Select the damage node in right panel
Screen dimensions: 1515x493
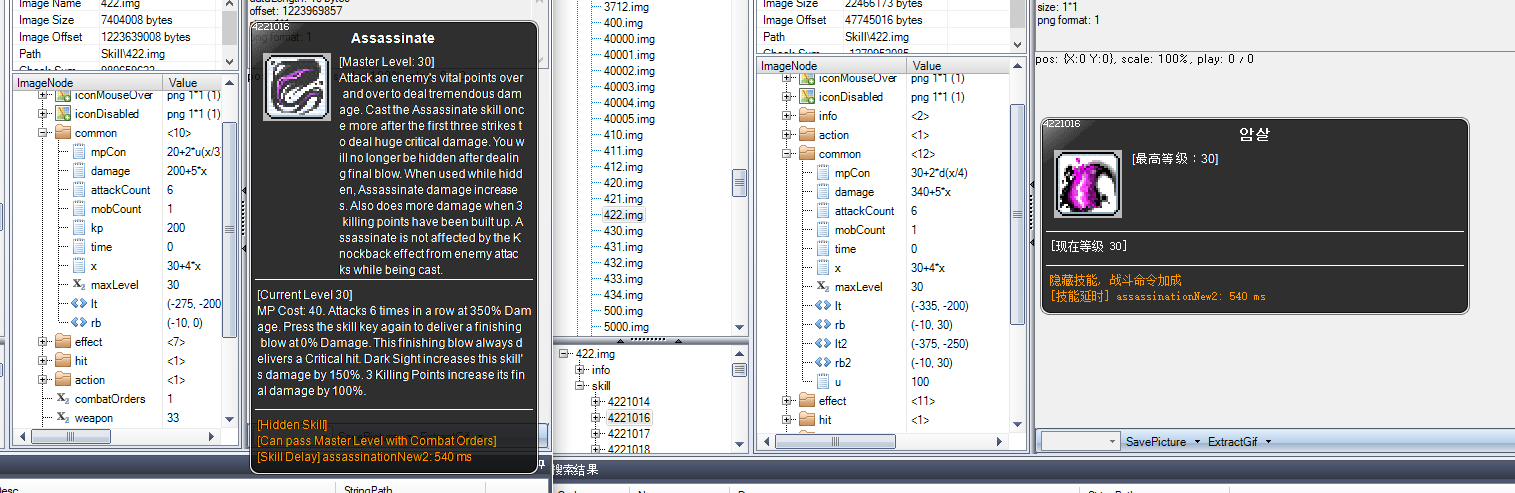coord(854,192)
